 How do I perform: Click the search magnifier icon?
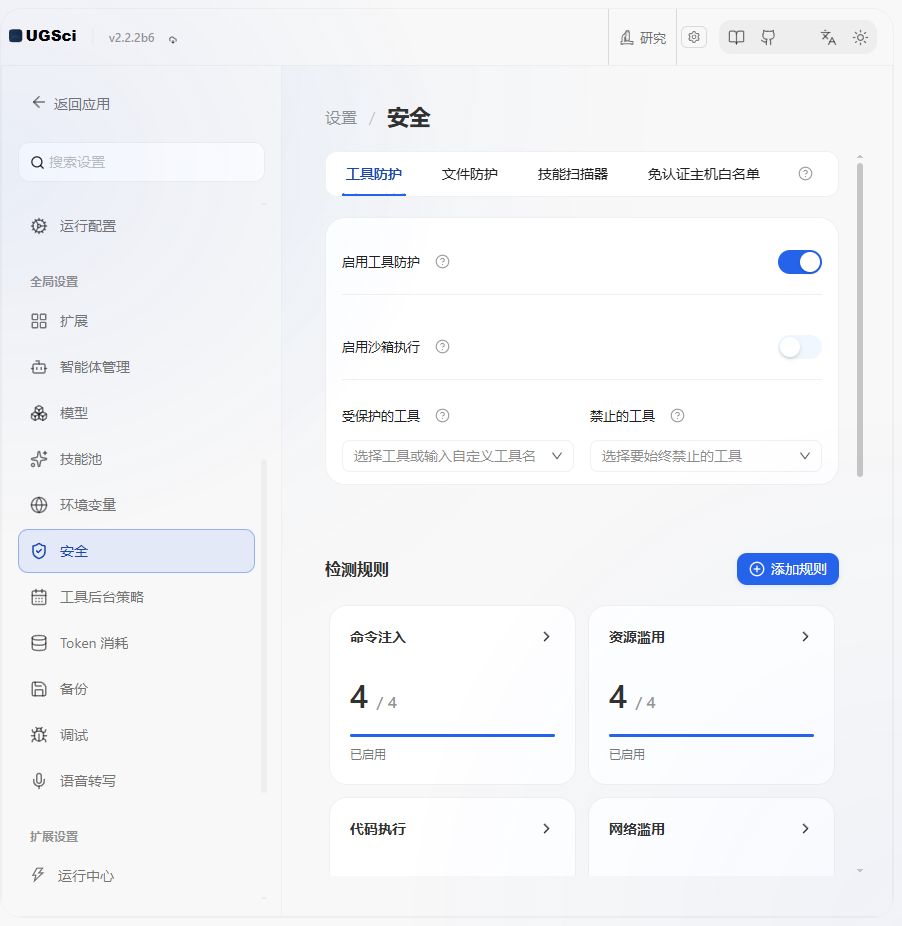click(37, 162)
